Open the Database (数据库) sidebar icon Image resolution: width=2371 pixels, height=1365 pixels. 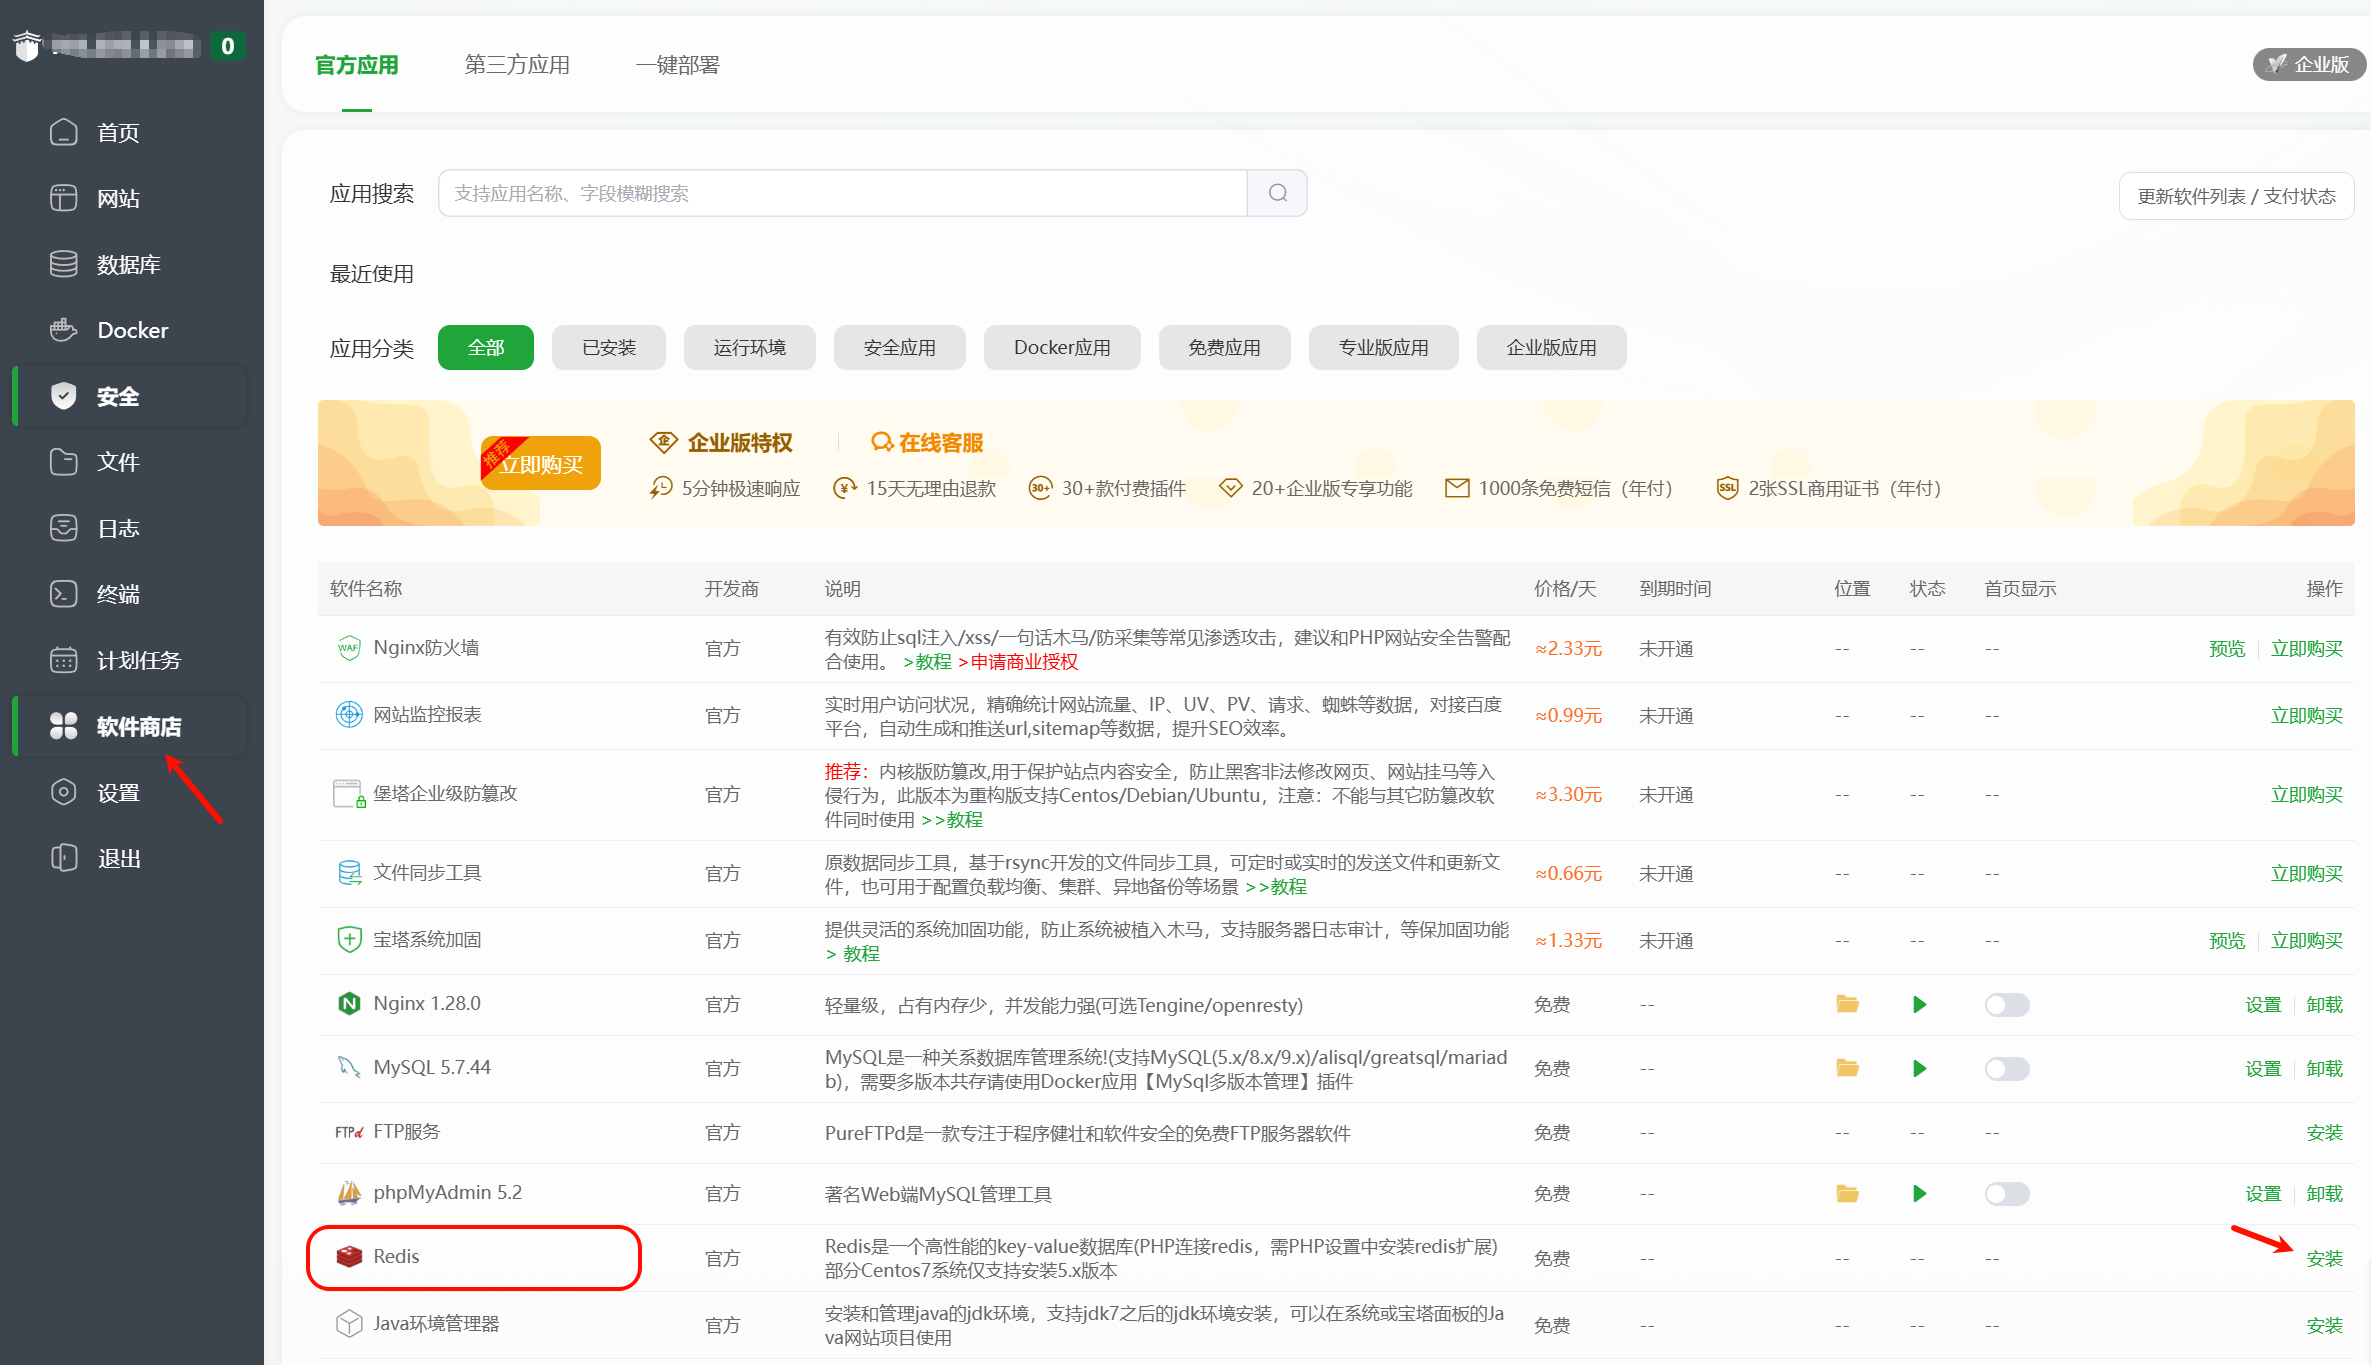click(63, 264)
